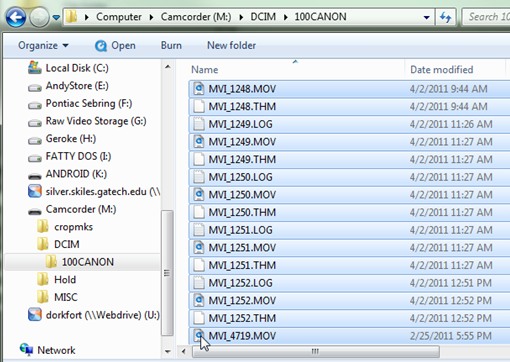Click the navigation pane scrollbar thumb
The width and height of the screenshot is (510, 362).
(x=167, y=273)
